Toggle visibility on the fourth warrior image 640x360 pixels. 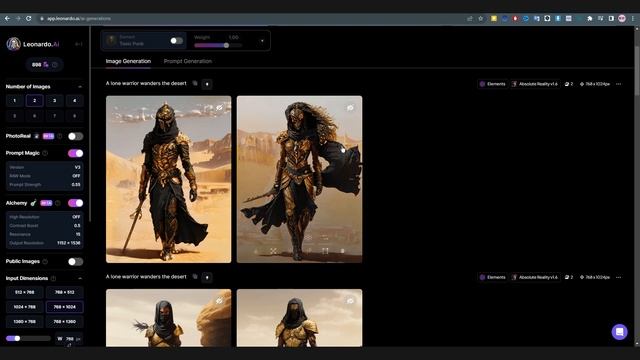click(350, 301)
